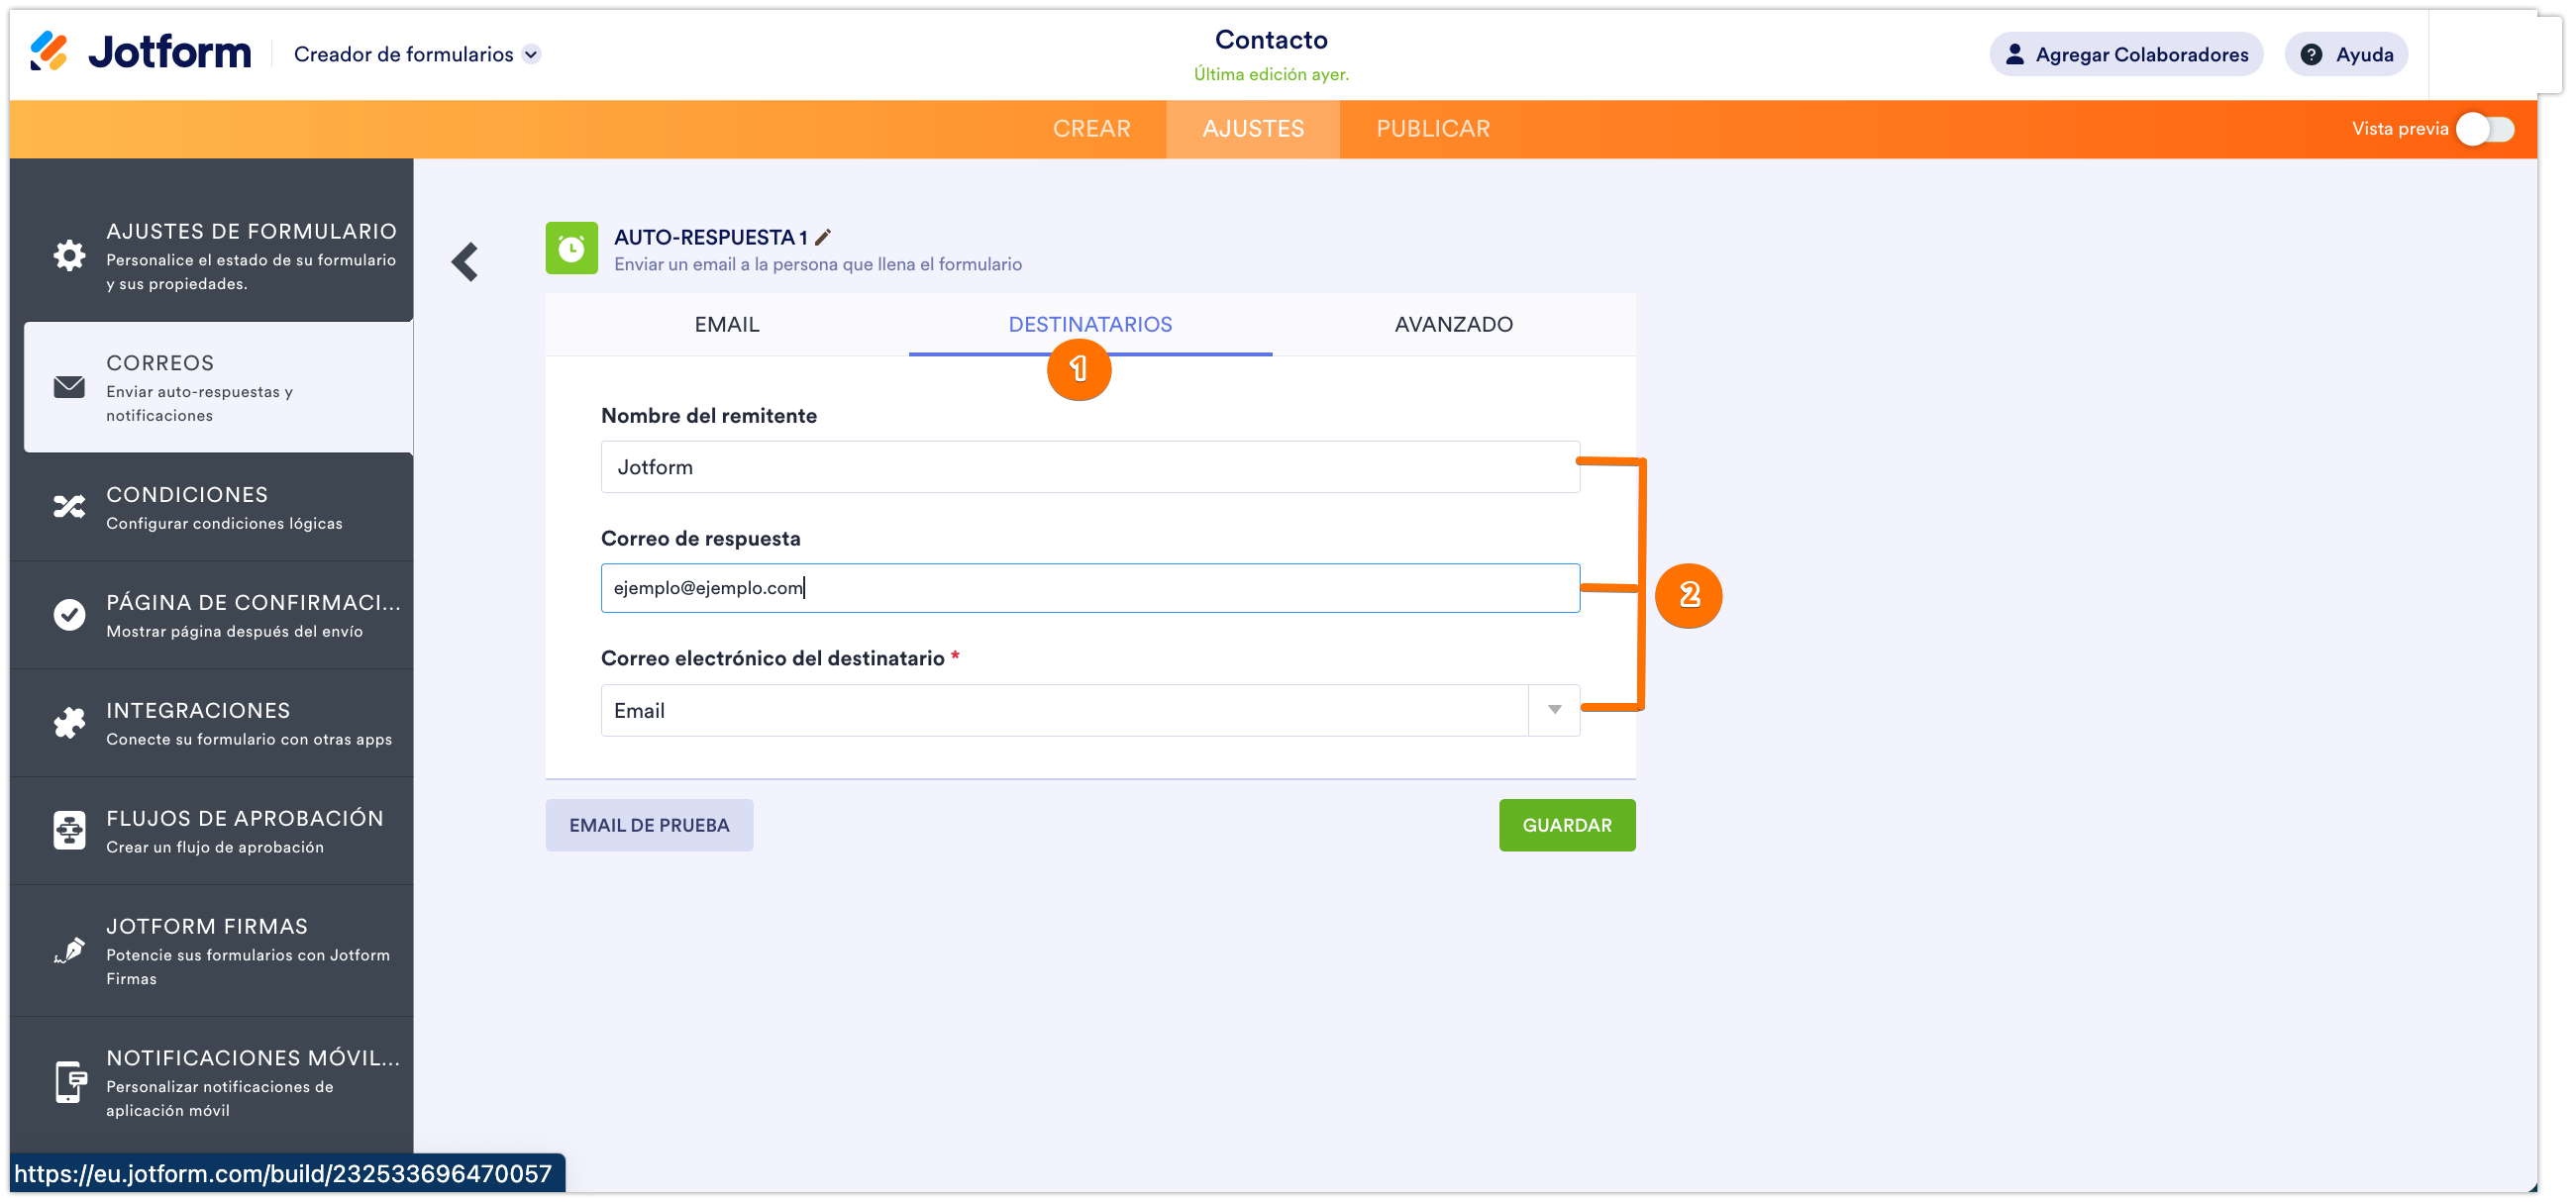Viewport: 2576px width, 1202px height.
Task: Click the Jotform logo
Action: coord(140,52)
